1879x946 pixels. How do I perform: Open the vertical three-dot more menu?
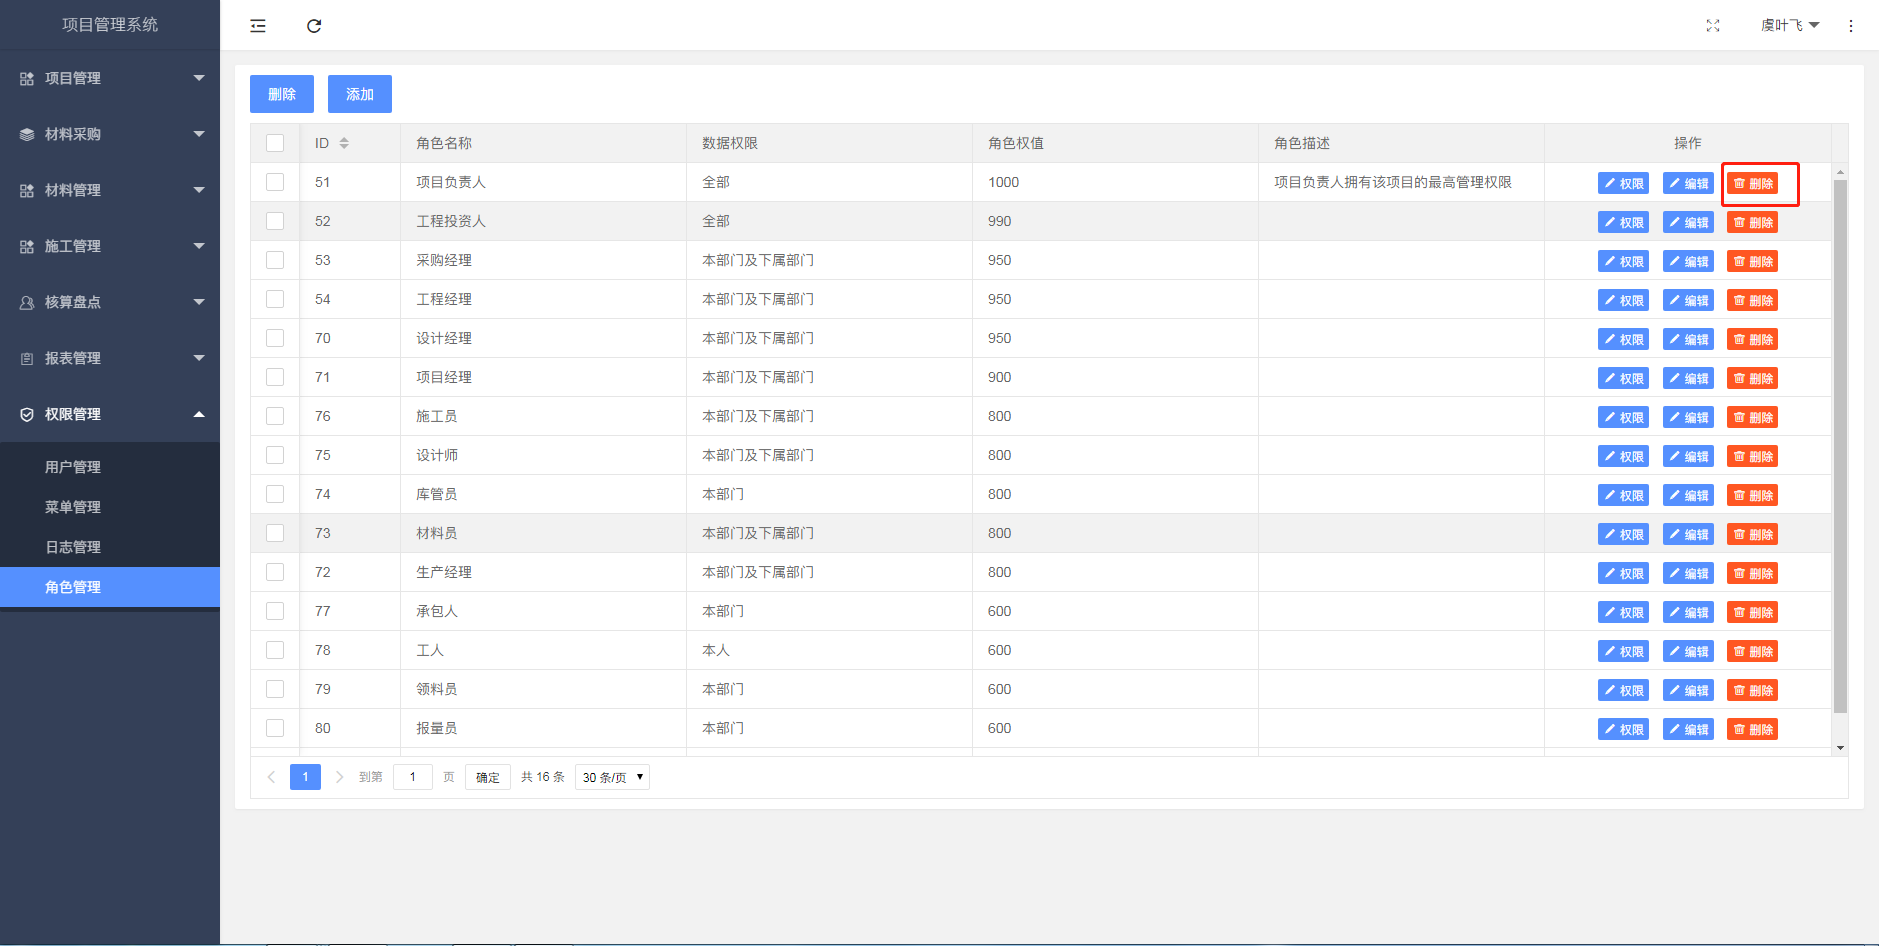click(1851, 26)
